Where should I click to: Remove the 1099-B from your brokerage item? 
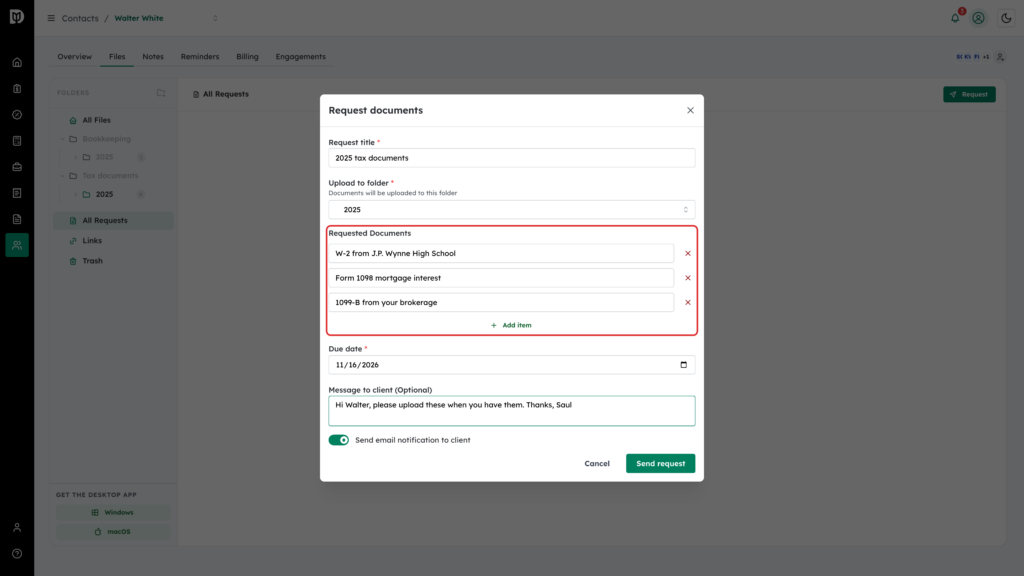click(x=688, y=302)
